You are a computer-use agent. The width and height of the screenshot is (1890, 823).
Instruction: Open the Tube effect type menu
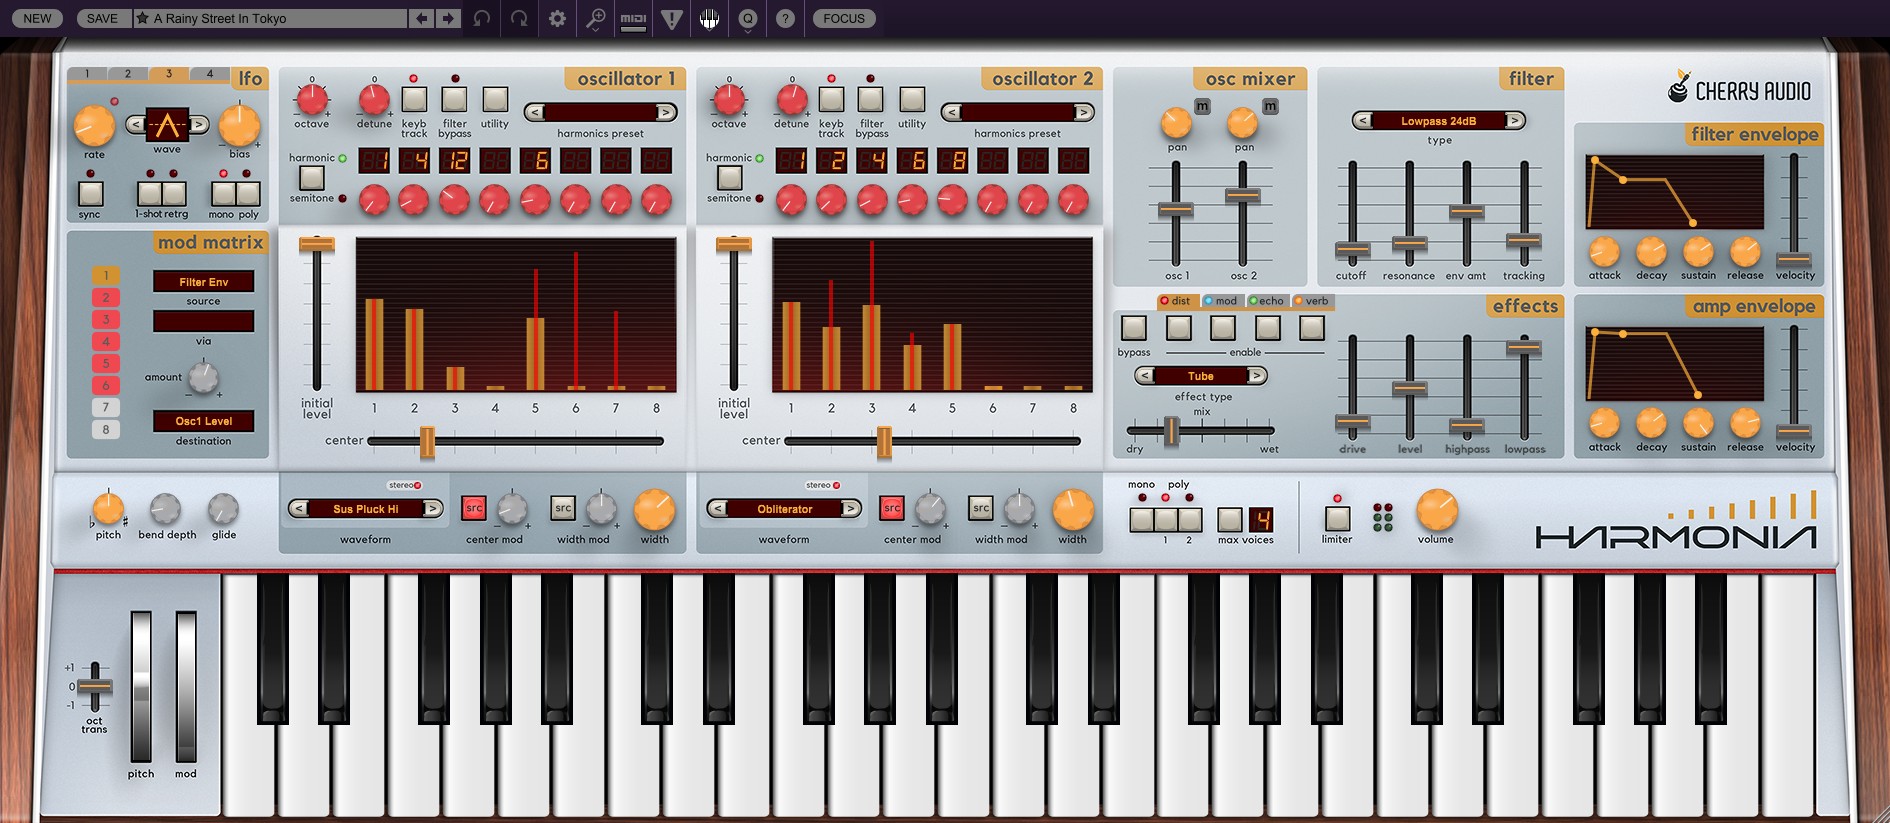pos(1200,376)
